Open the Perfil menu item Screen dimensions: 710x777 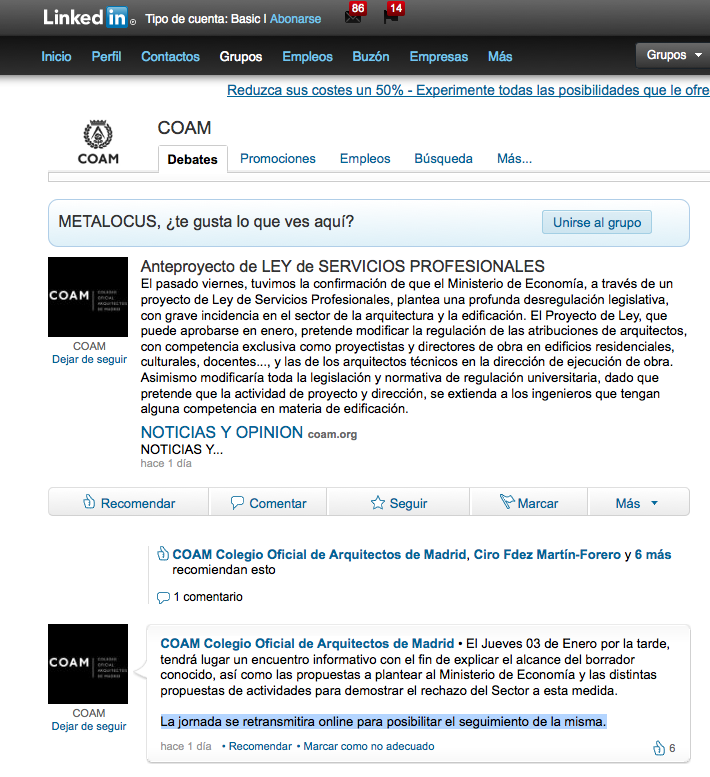pyautogui.click(x=106, y=56)
